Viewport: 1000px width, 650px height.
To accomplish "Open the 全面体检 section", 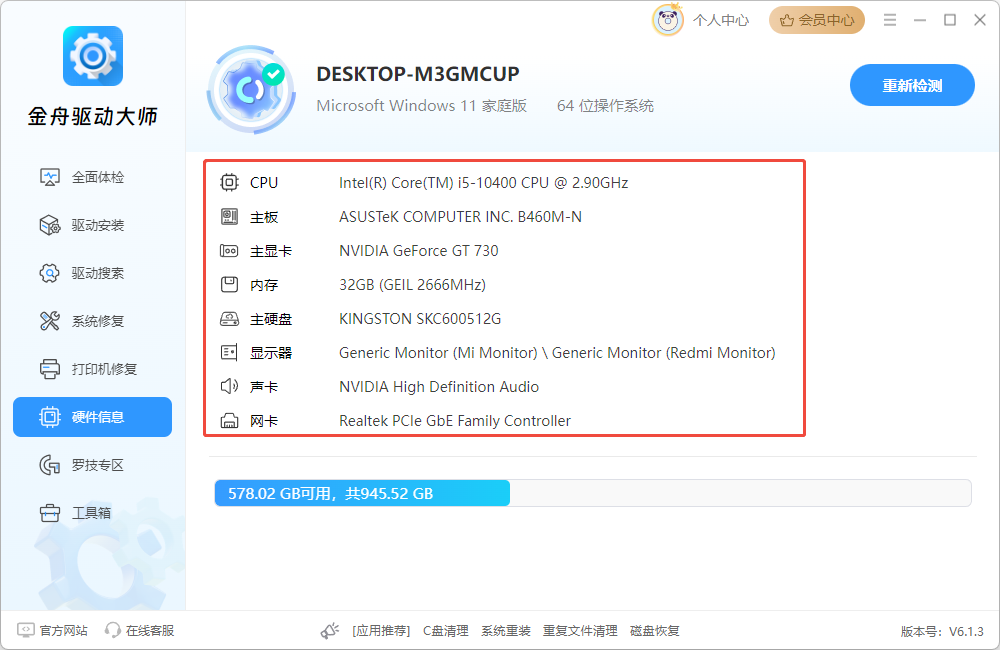I will click(x=92, y=177).
